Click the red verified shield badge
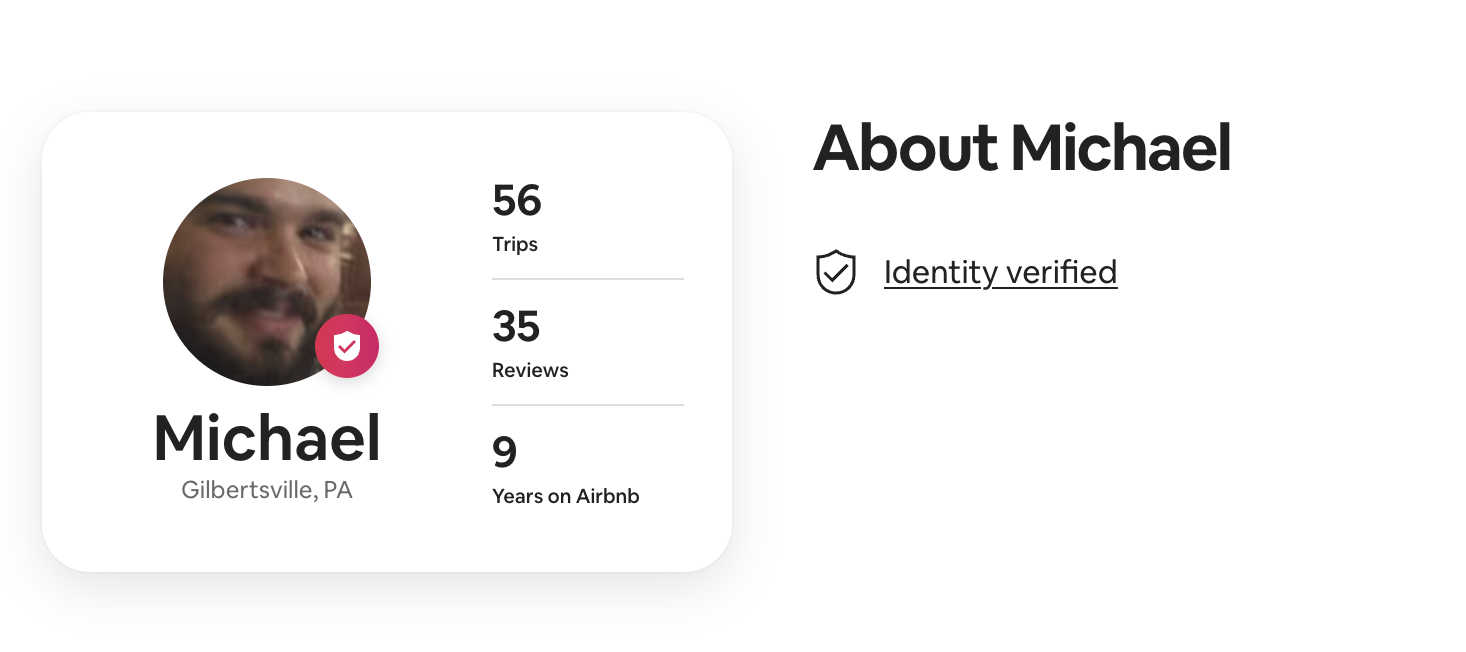Screen dimensions: 1466x652 click(347, 346)
